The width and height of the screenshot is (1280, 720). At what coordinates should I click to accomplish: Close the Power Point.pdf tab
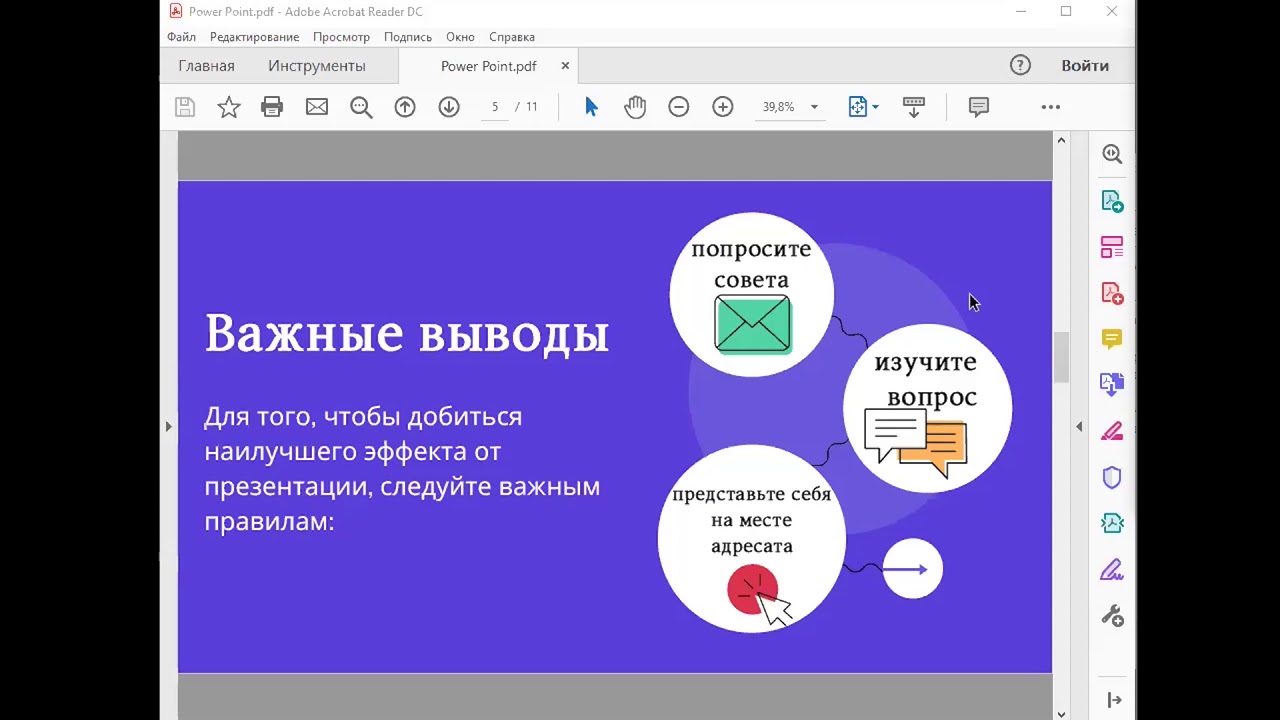[565, 66]
